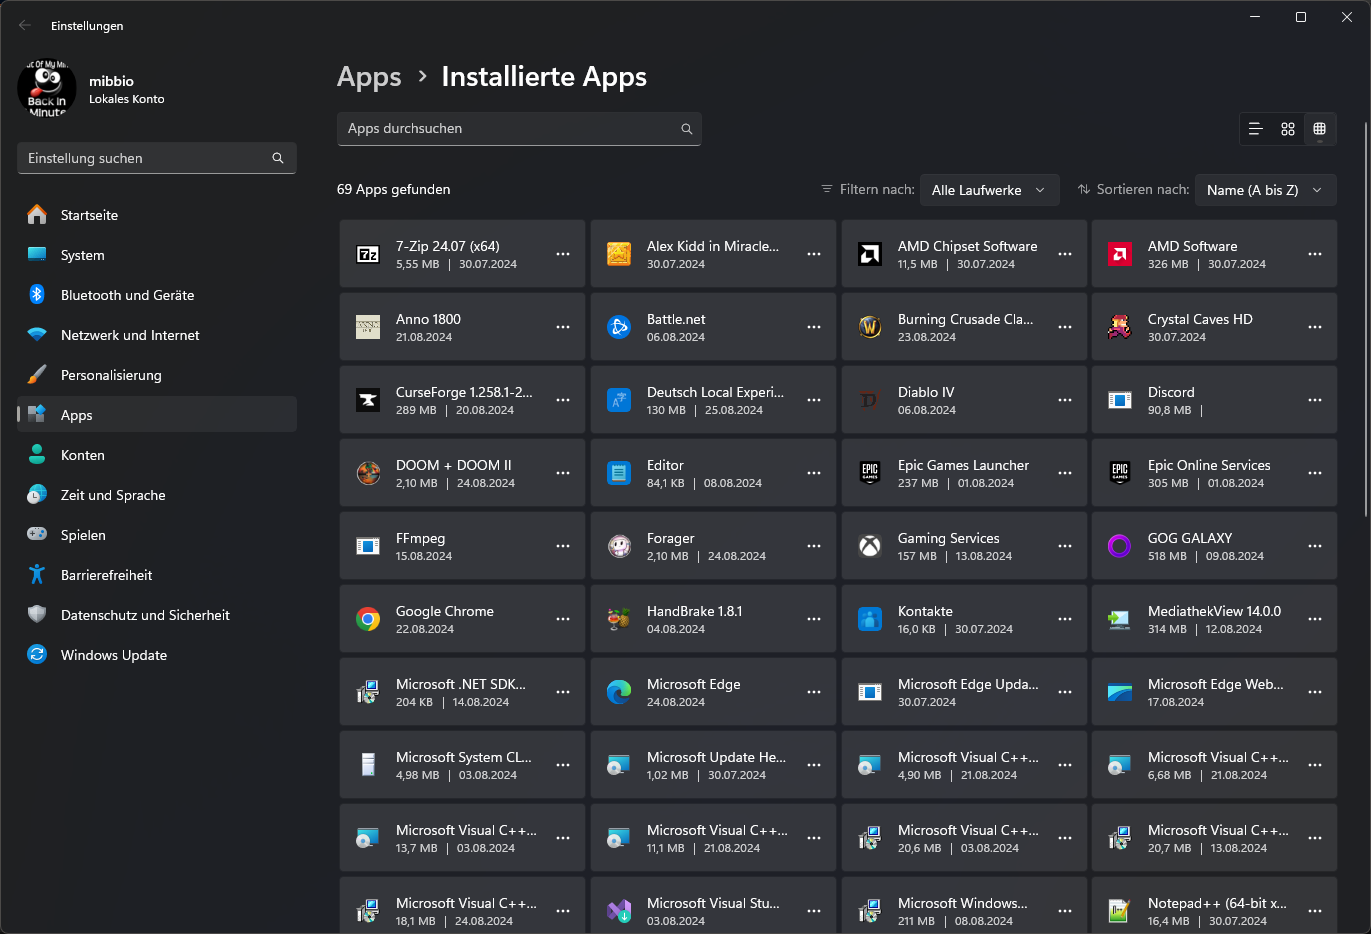Switch to grid view layout
The image size is (1371, 934).
(1288, 129)
